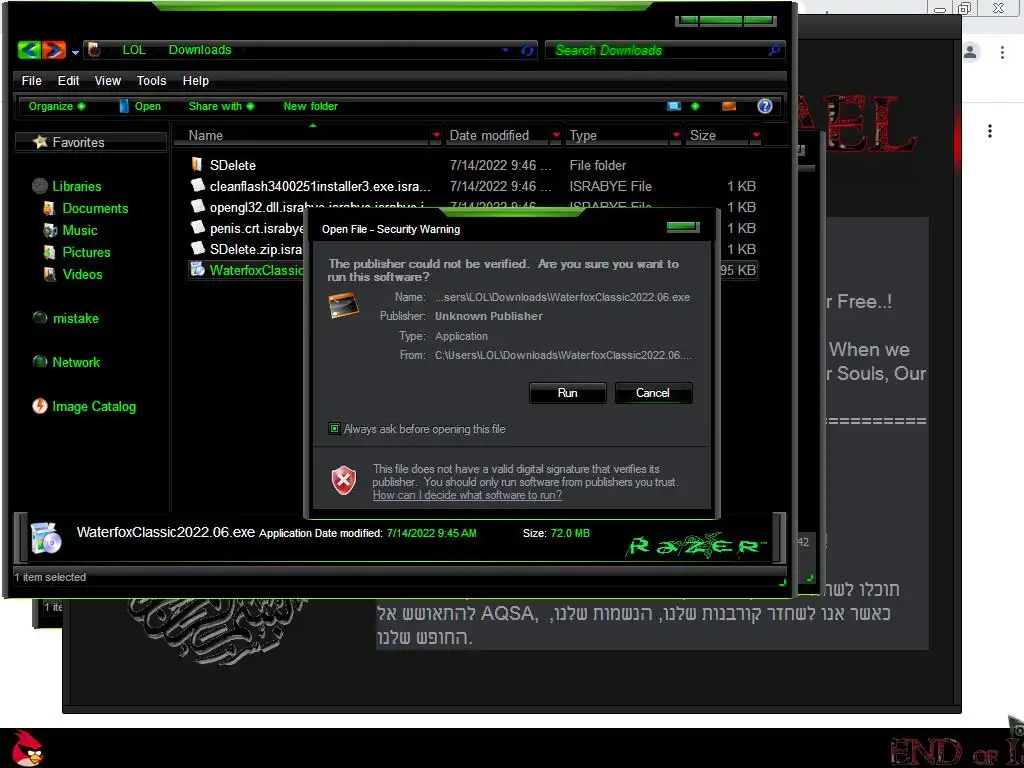This screenshot has height=768, width=1024.
Task: Expand the Organize dropdown
Action: 56,106
